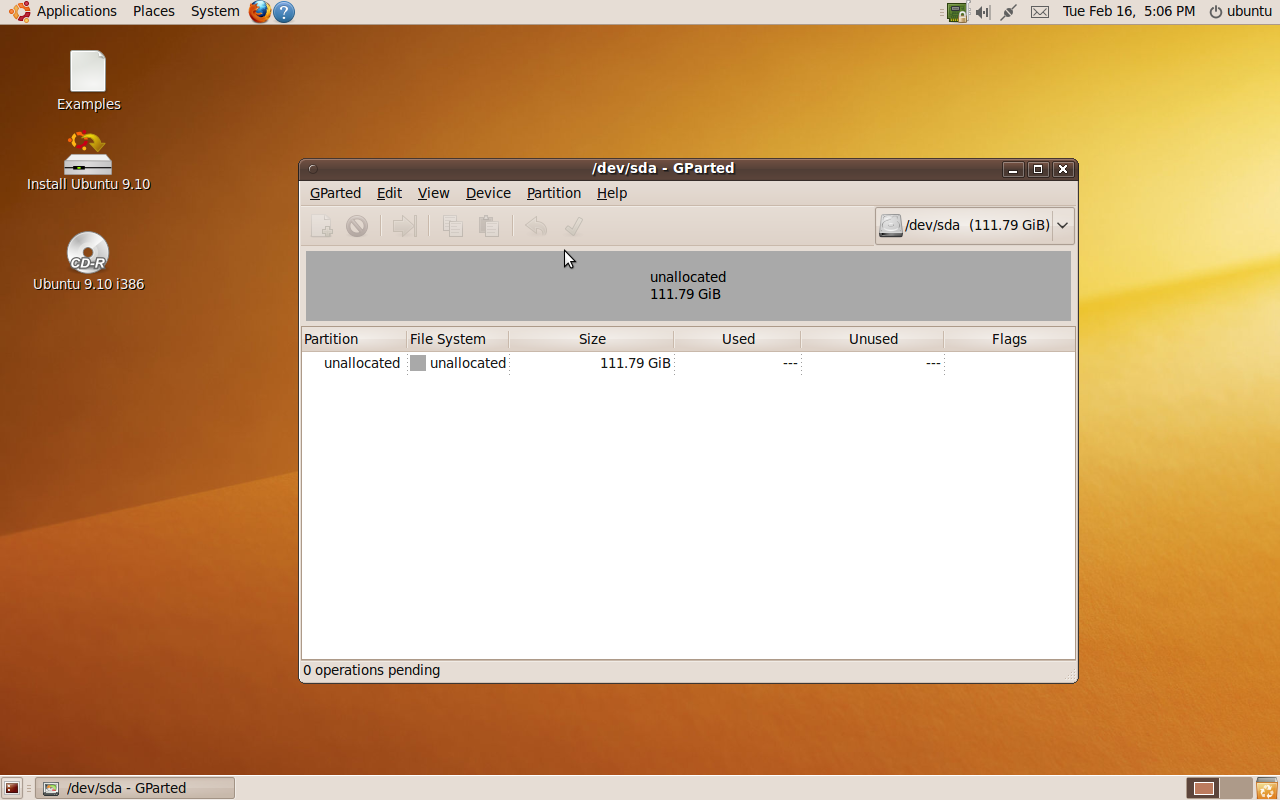Sort by the File System column header
The image size is (1280, 800).
click(458, 339)
